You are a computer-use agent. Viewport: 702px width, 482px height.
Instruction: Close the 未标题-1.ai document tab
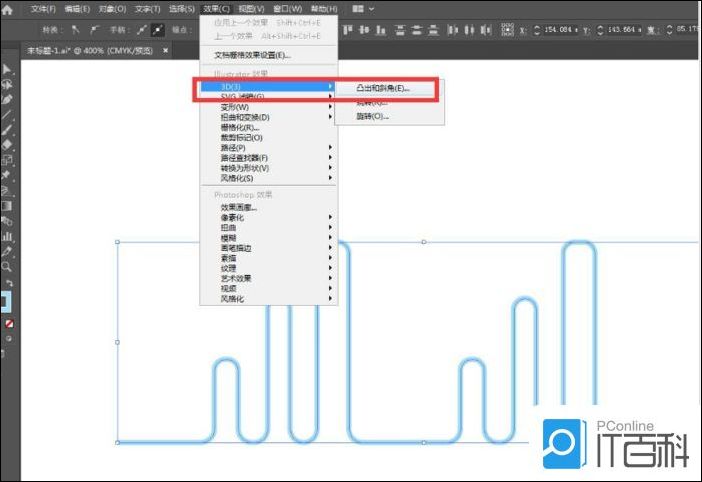[165, 51]
